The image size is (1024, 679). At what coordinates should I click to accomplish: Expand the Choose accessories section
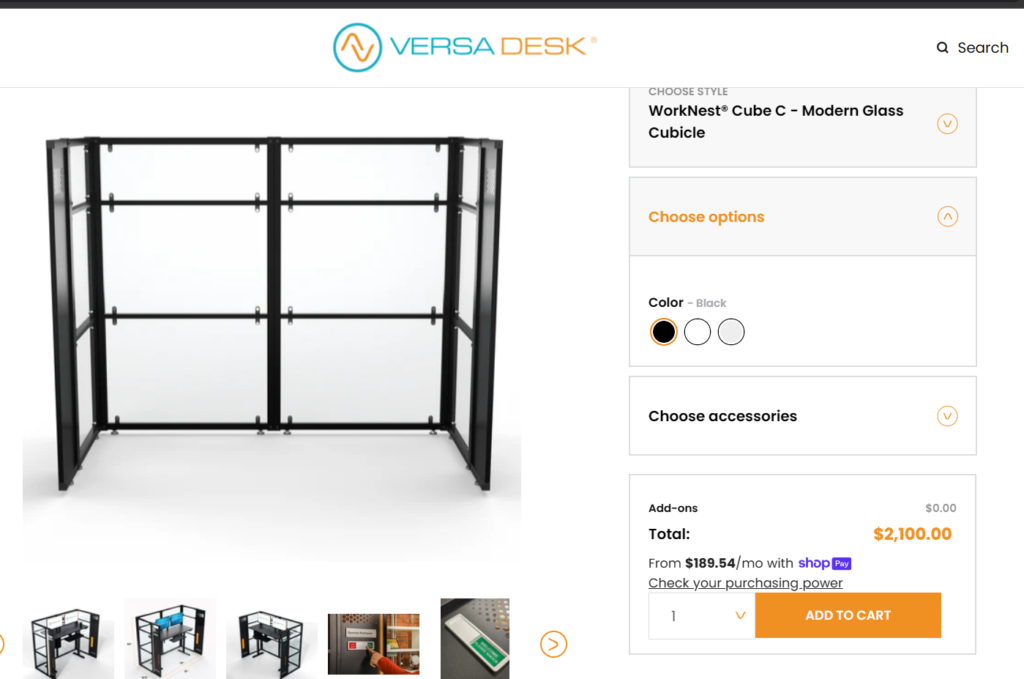click(x=803, y=416)
